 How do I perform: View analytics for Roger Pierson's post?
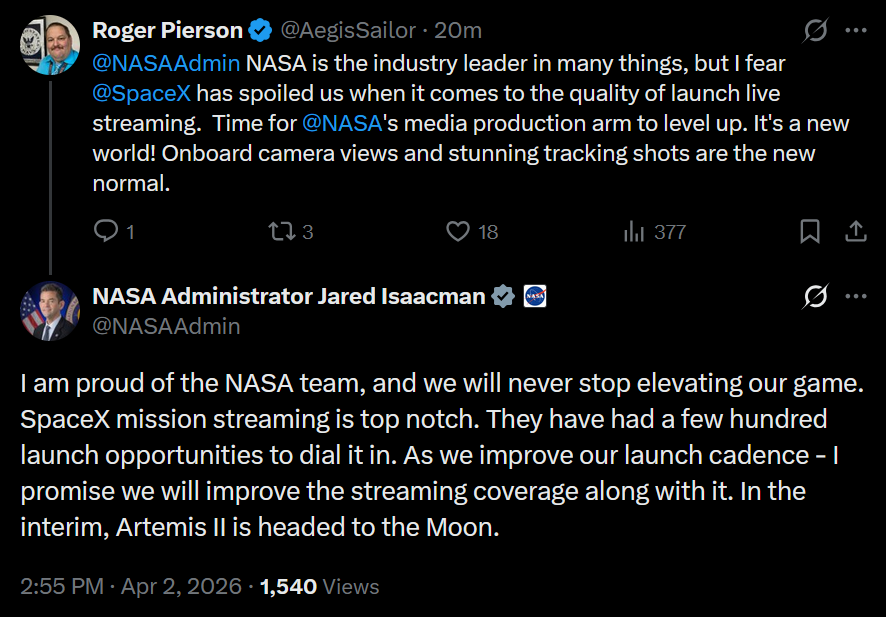coord(634,232)
